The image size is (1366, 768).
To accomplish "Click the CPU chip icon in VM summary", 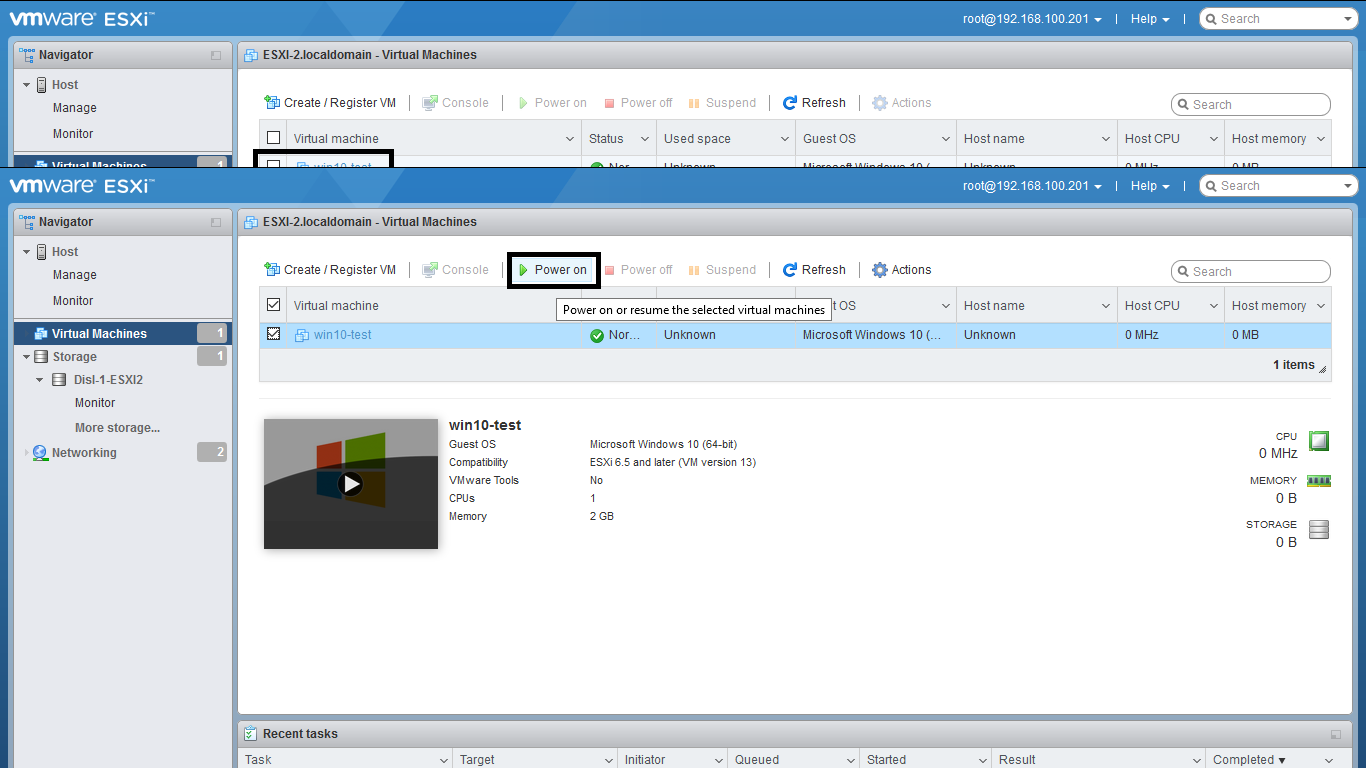I will click(1319, 441).
